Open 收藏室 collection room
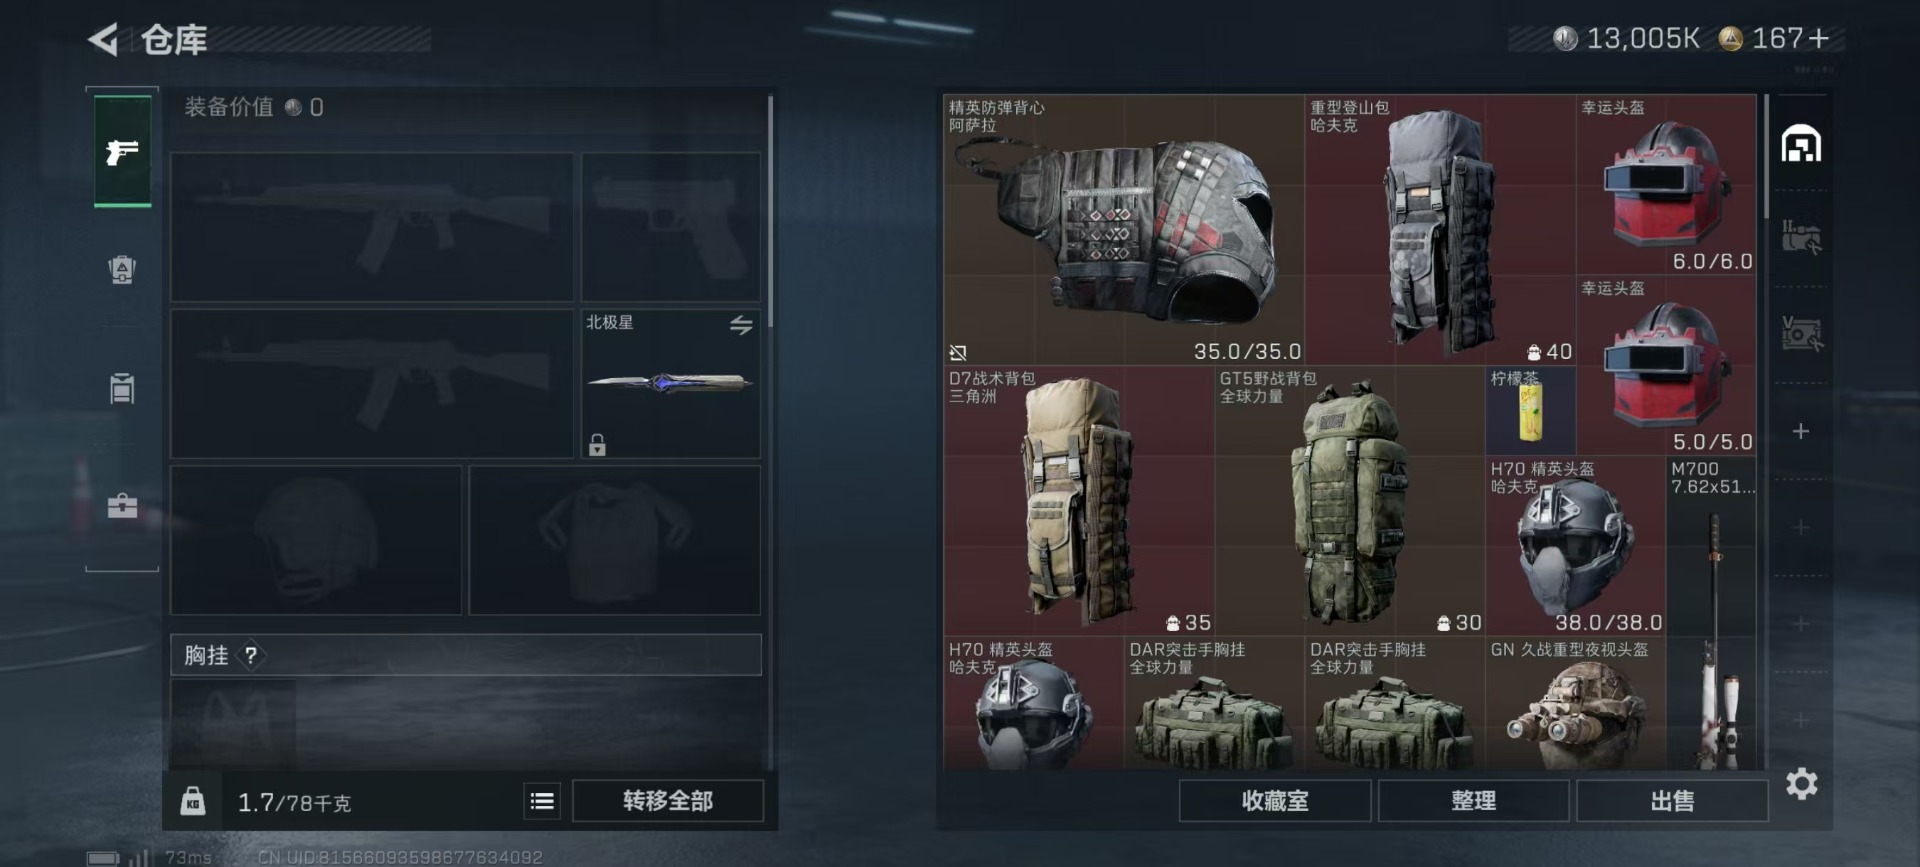 (x=1275, y=801)
